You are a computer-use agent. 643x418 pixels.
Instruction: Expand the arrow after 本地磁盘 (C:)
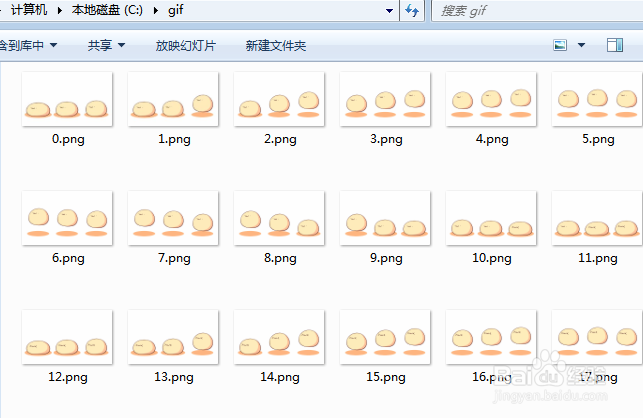tap(156, 10)
